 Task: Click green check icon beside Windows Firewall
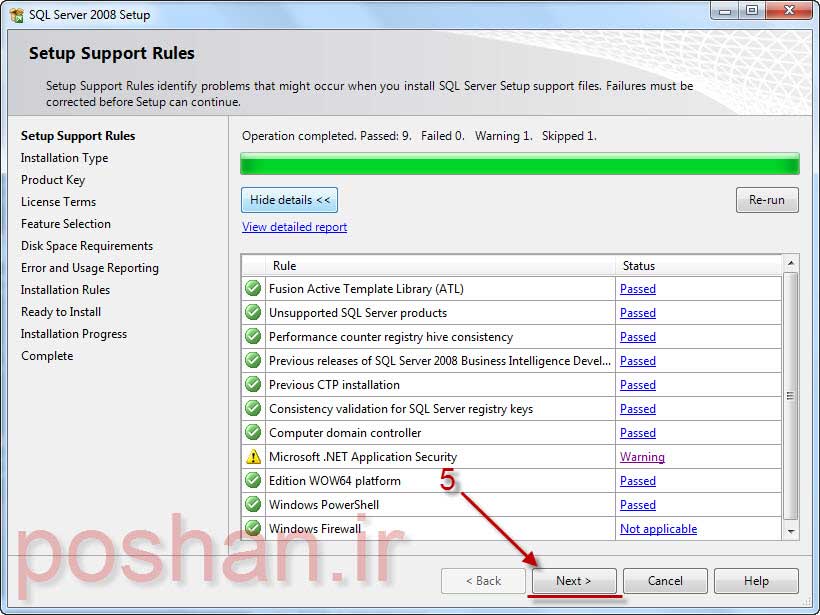pos(253,529)
